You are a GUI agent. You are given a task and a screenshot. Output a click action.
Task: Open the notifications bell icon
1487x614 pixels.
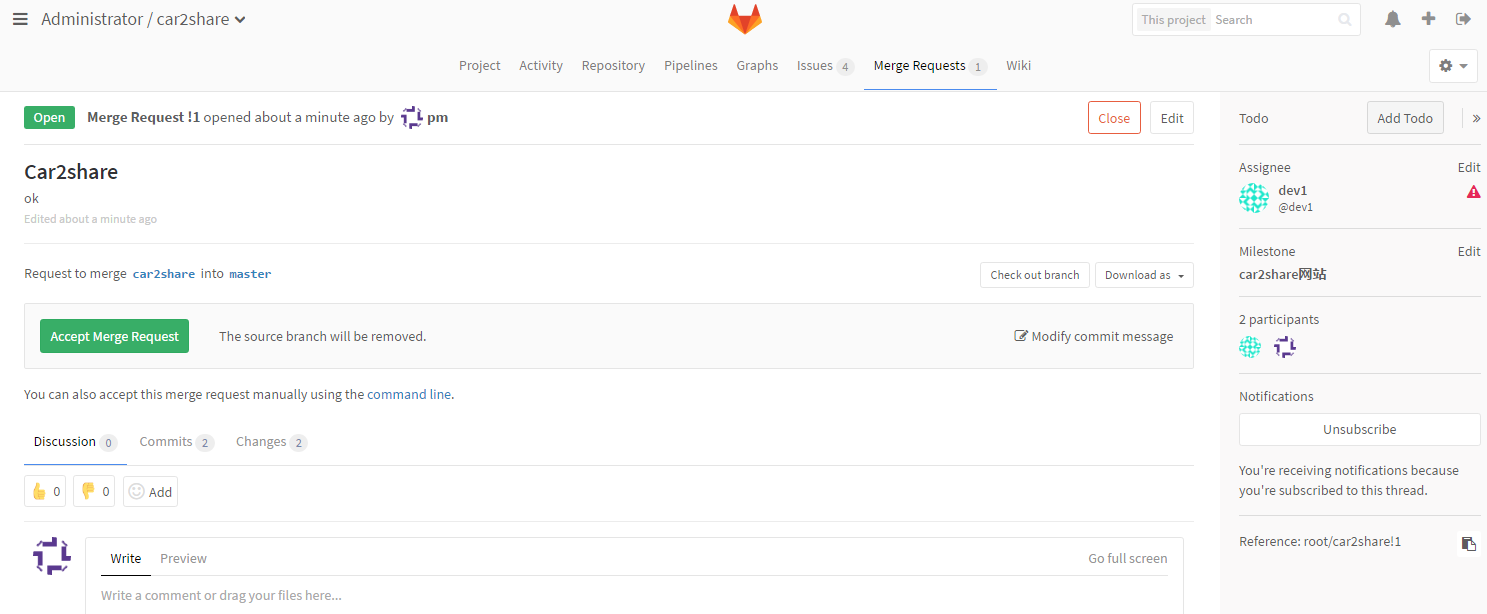pyautogui.click(x=1392, y=19)
